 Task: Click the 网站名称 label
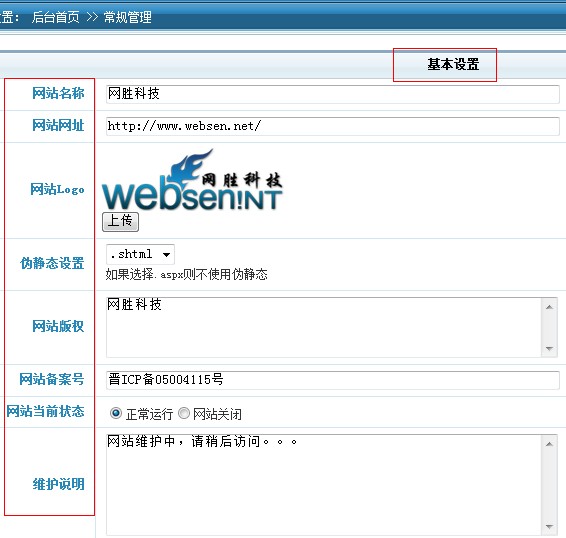pos(58,93)
